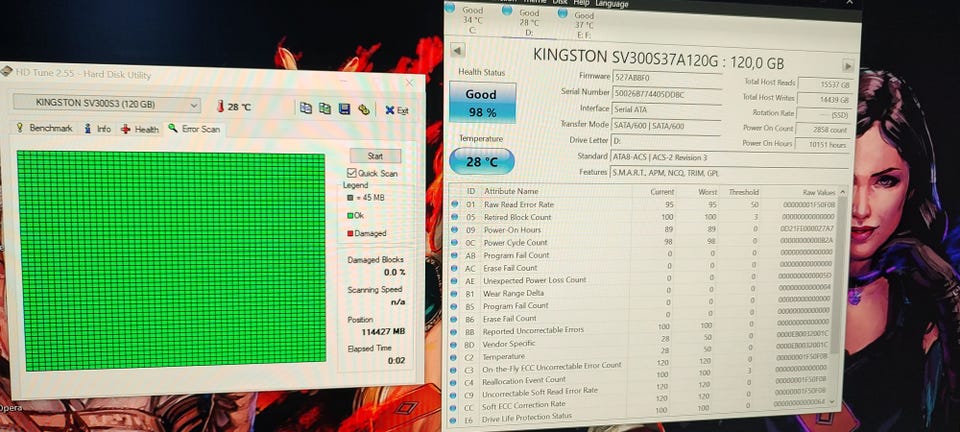Image resolution: width=960 pixels, height=432 pixels.
Task: Select drive E: F: Good 37 °C
Action: click(x=583, y=24)
